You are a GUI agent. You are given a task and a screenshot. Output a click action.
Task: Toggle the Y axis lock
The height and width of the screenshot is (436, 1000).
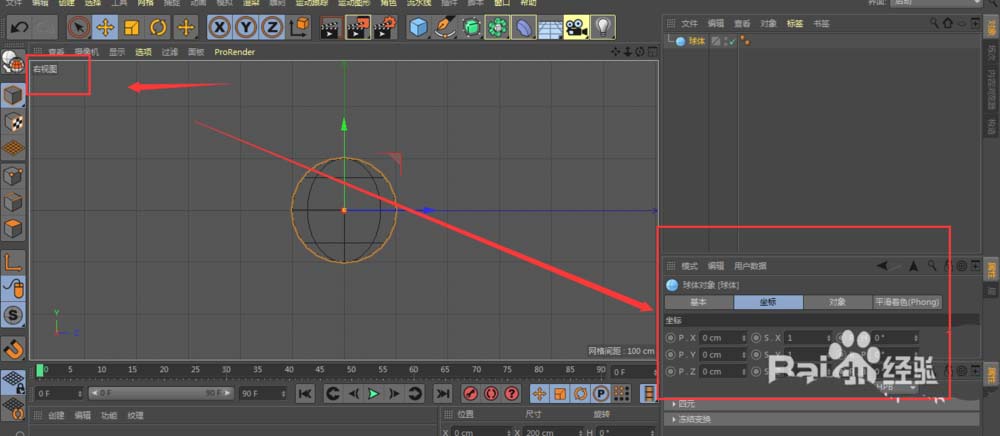point(246,27)
